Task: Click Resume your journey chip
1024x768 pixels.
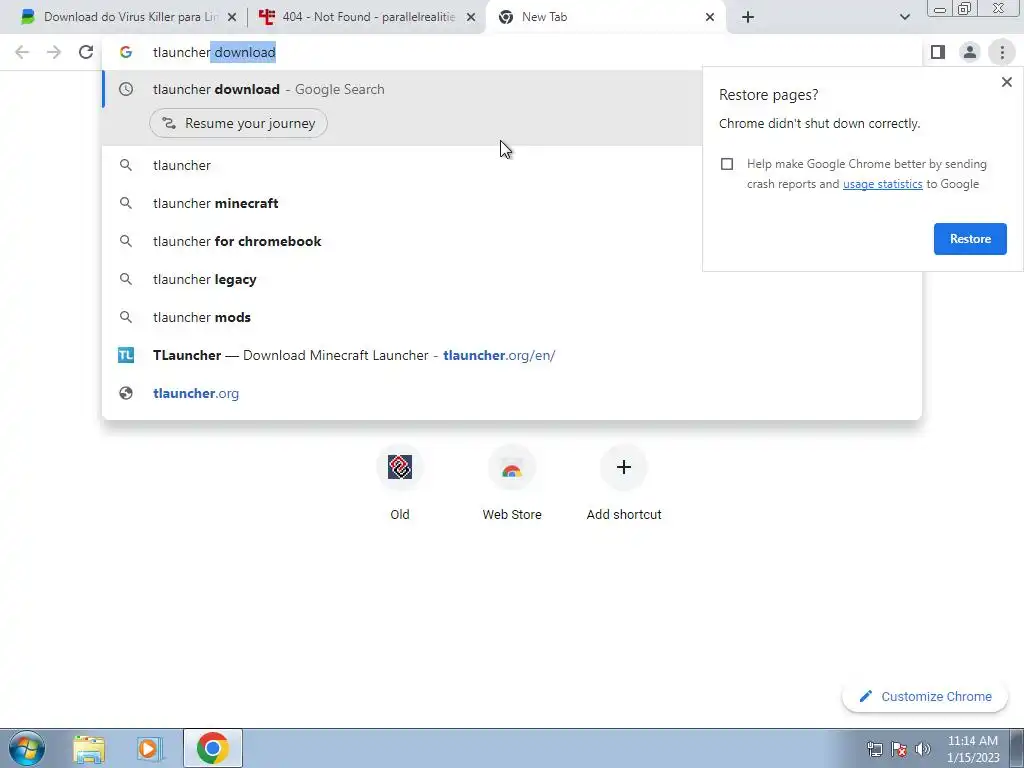Action: pyautogui.click(x=238, y=123)
